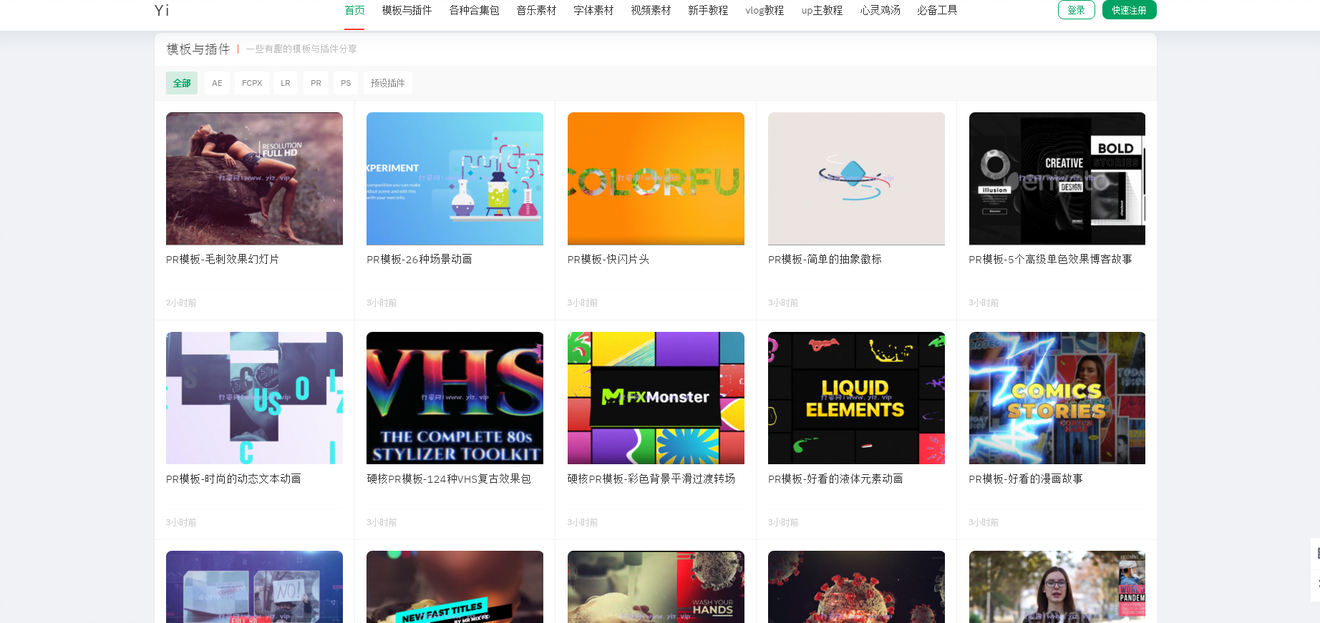Open 必备工具 in top menu
The image size is (1320, 623).
pyautogui.click(x=937, y=10)
